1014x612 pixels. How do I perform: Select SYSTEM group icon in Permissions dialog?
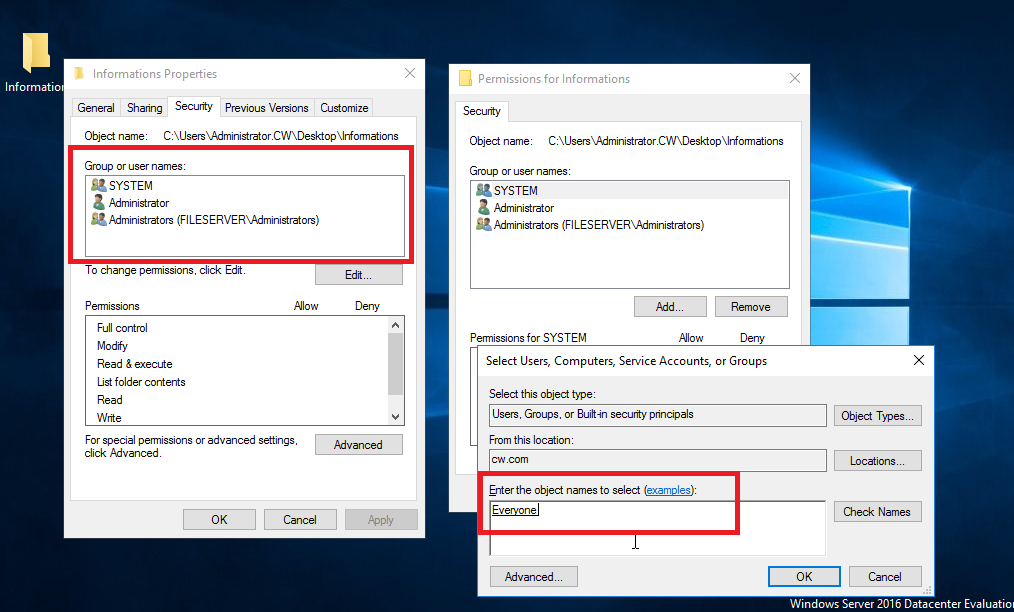point(484,190)
